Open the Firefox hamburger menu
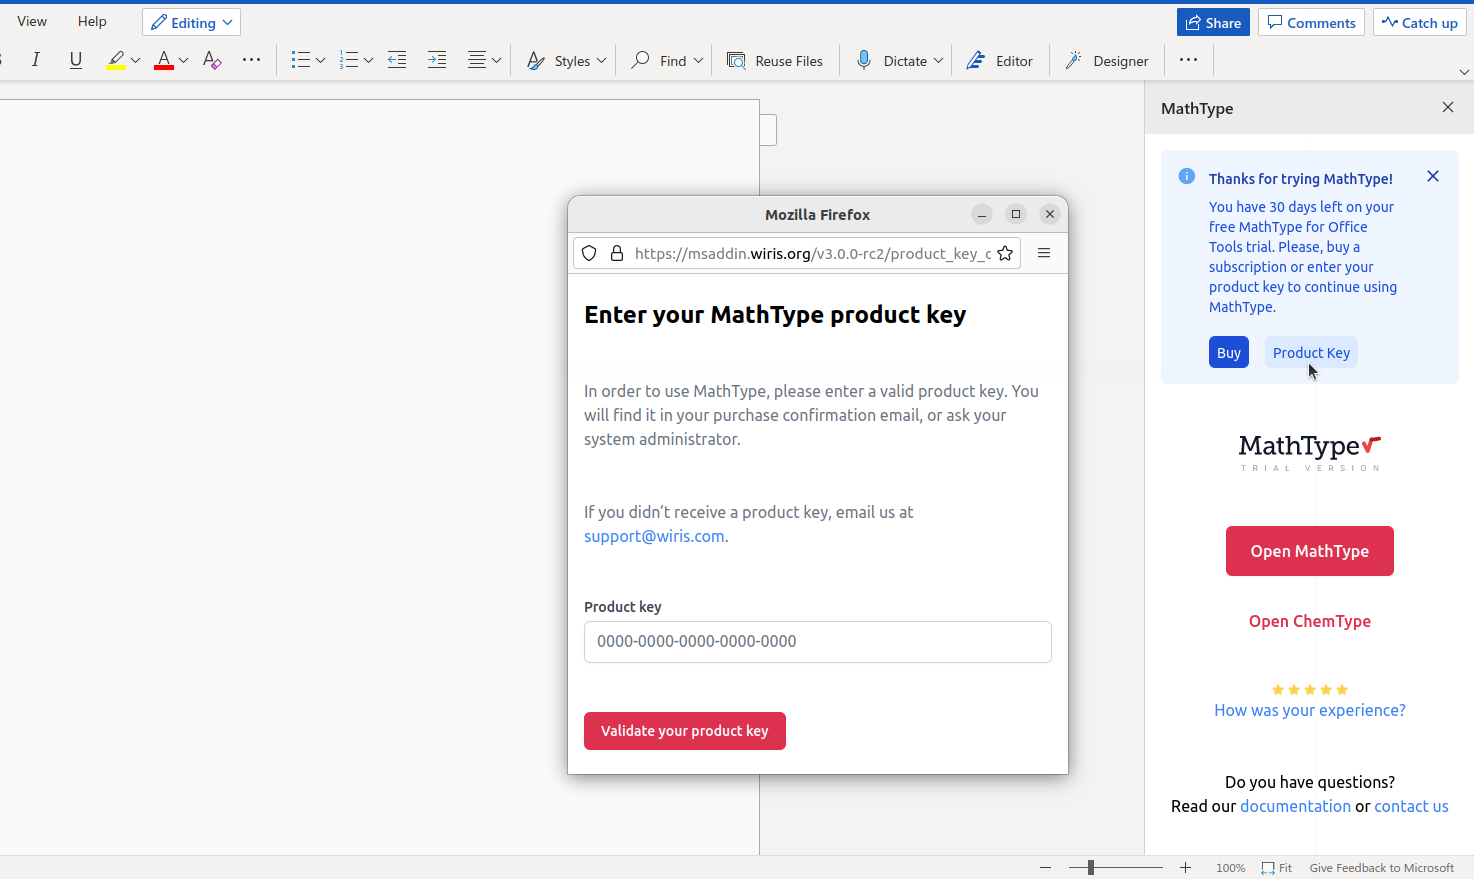Image resolution: width=1474 pixels, height=879 pixels. click(x=1044, y=253)
